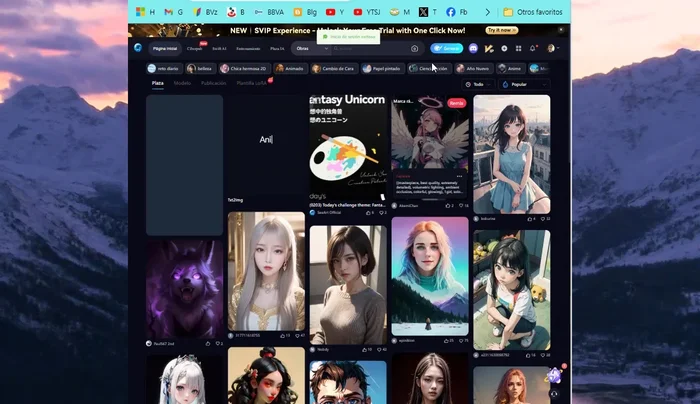
Task: Switch to the Publicación tab
Action: point(213,84)
